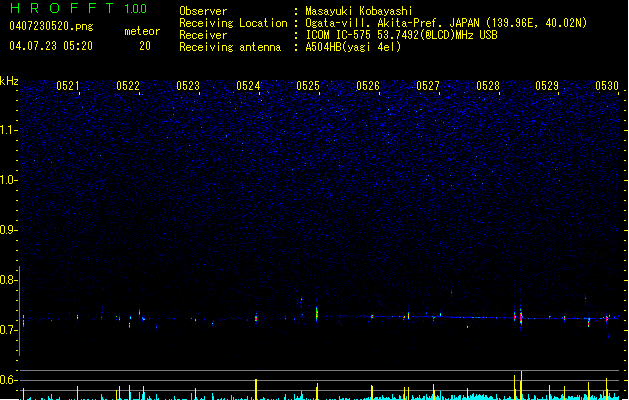Click the strong meteor echo just after 0528

point(521,318)
